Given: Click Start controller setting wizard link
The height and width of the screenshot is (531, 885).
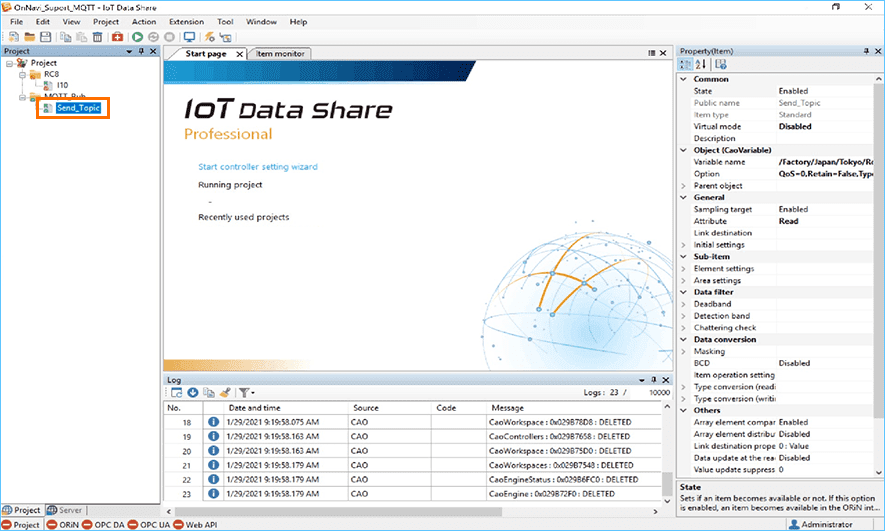Looking at the screenshot, I should pyautogui.click(x=258, y=166).
